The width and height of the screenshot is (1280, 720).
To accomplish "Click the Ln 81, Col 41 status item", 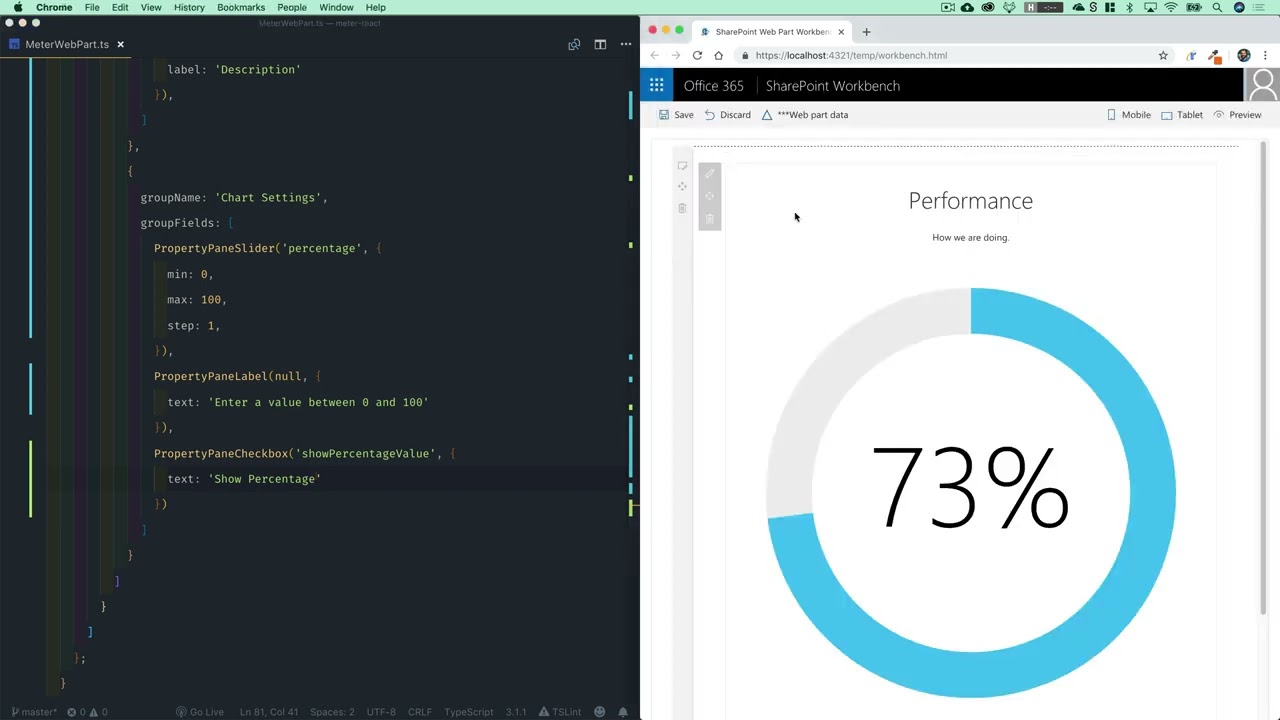I will click(x=269, y=712).
